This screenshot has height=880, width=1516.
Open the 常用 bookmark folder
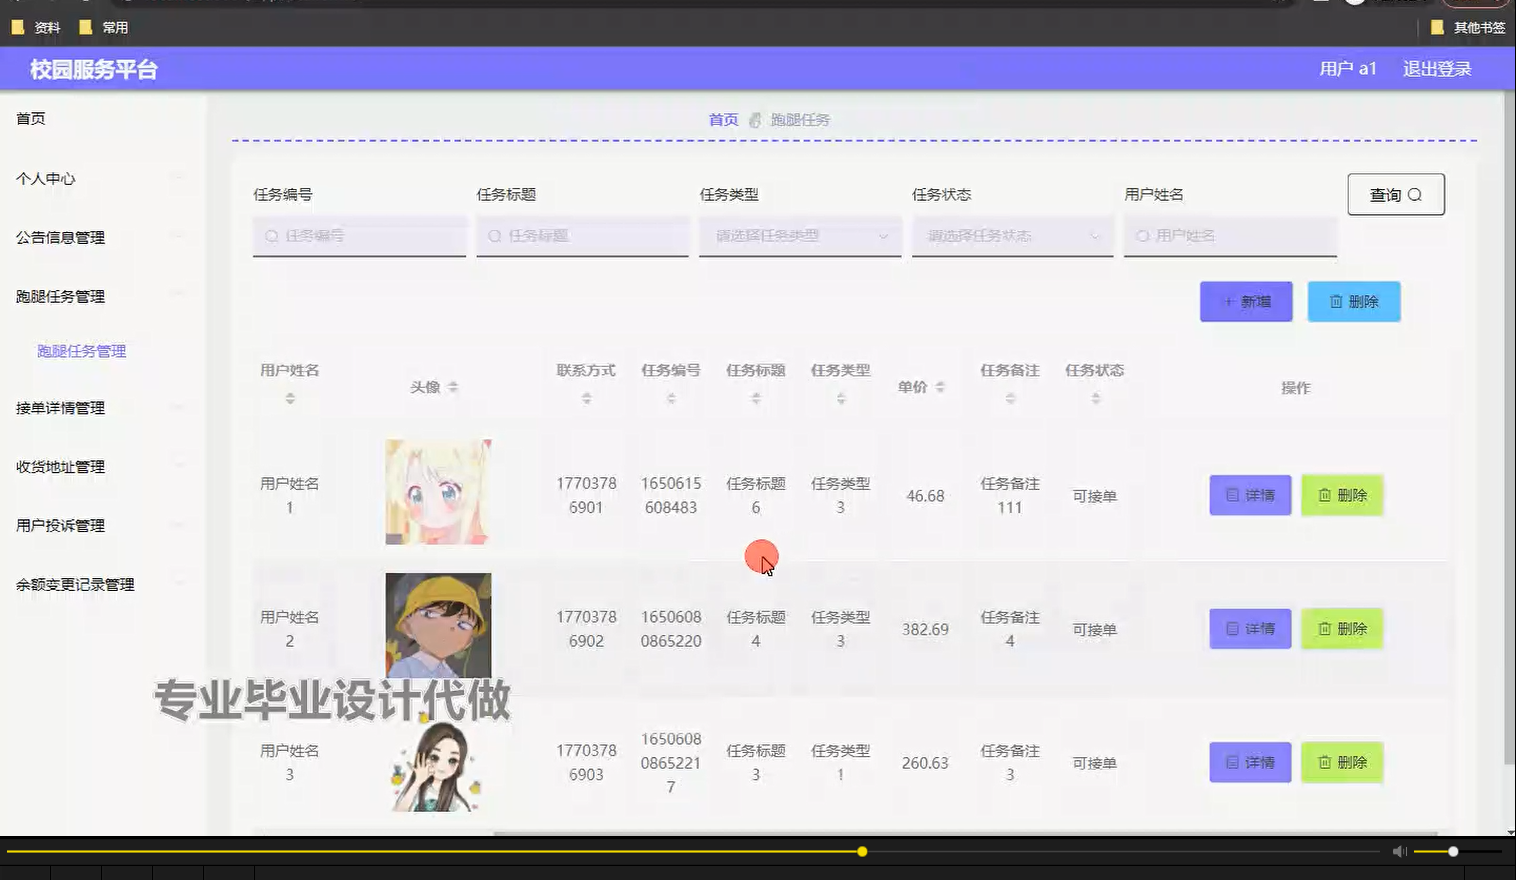tap(104, 28)
